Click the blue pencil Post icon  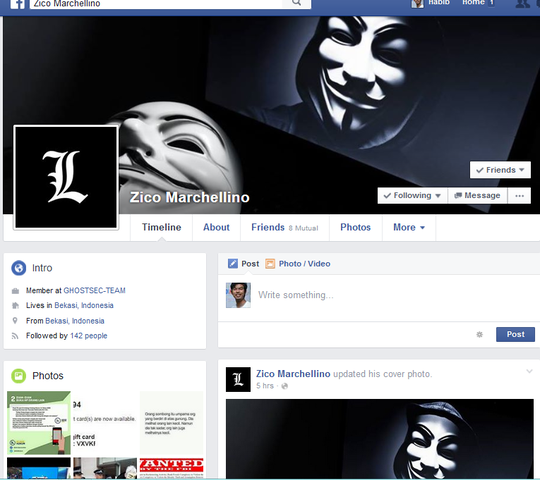pyautogui.click(x=233, y=264)
